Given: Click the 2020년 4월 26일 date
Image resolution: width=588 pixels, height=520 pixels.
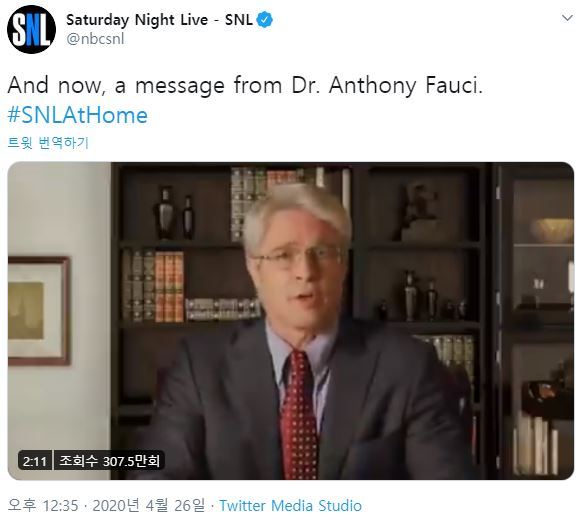Looking at the screenshot, I should [x=149, y=506].
